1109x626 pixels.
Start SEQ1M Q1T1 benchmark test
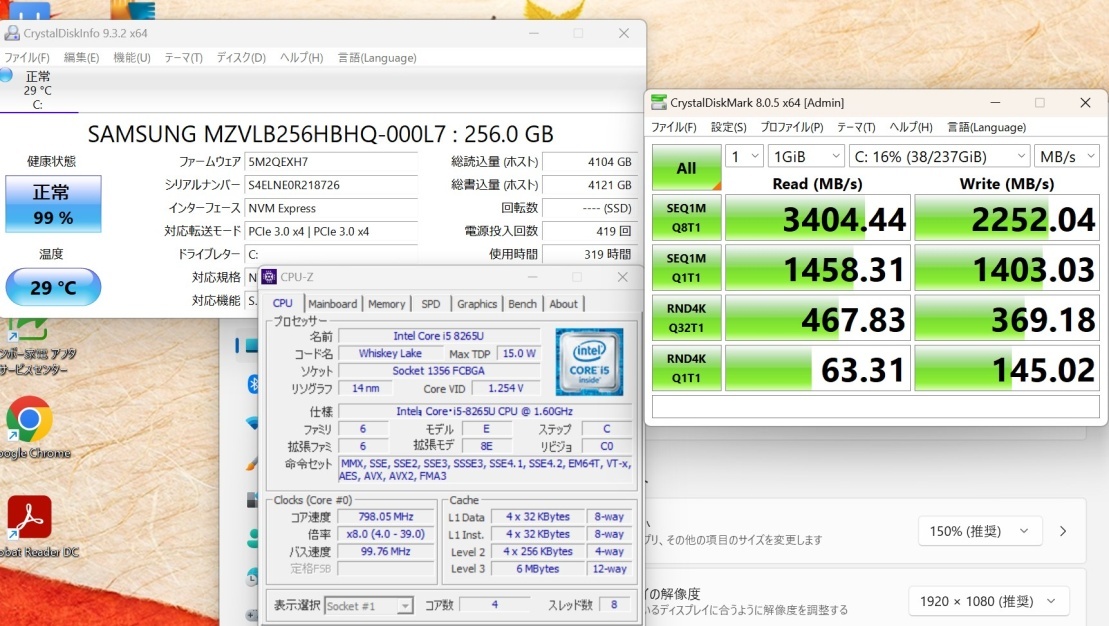tap(686, 268)
